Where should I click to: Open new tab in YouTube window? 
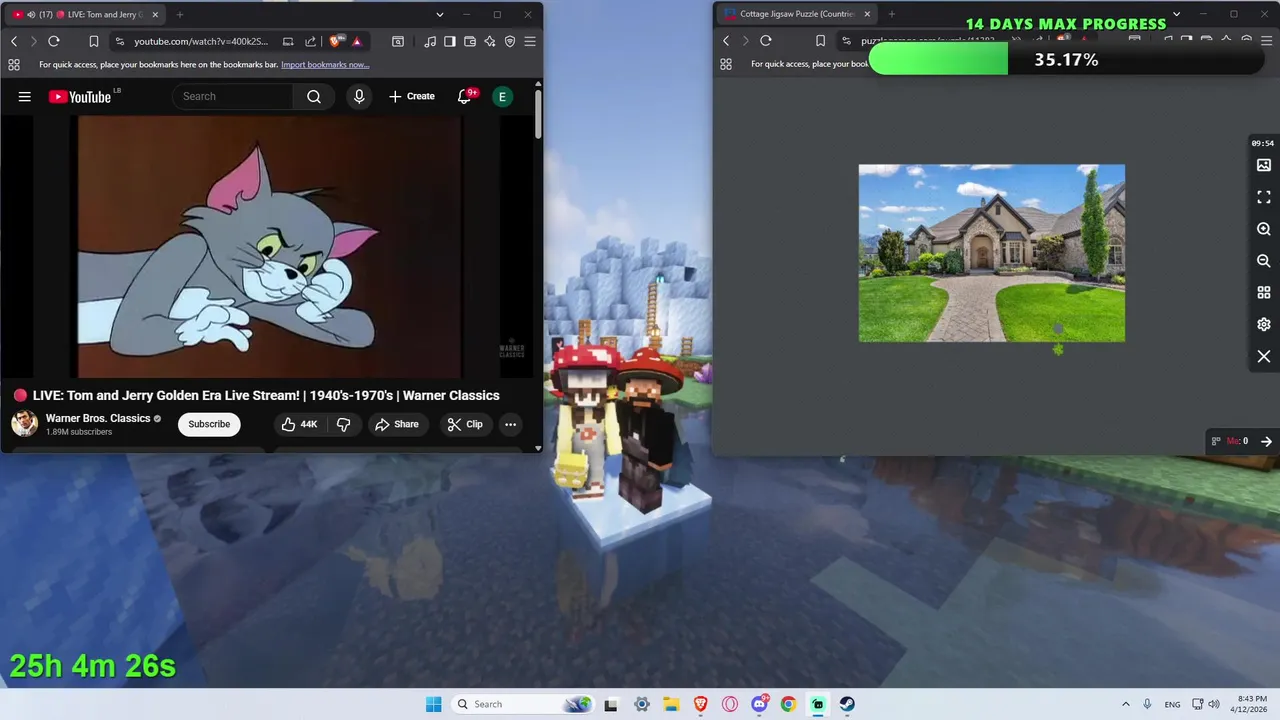pos(180,14)
